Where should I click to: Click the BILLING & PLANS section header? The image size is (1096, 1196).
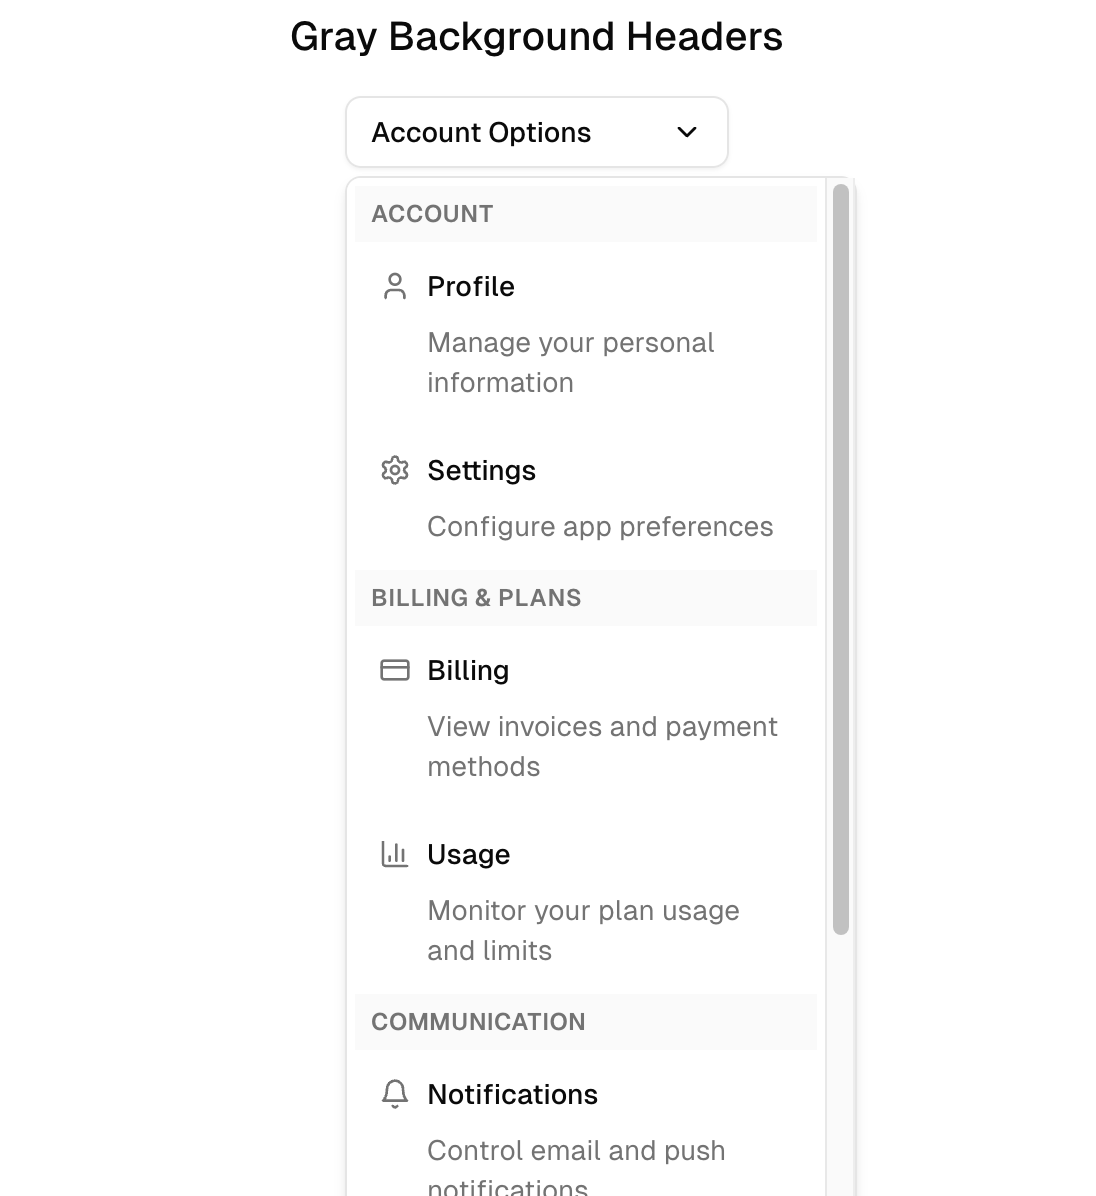476,598
